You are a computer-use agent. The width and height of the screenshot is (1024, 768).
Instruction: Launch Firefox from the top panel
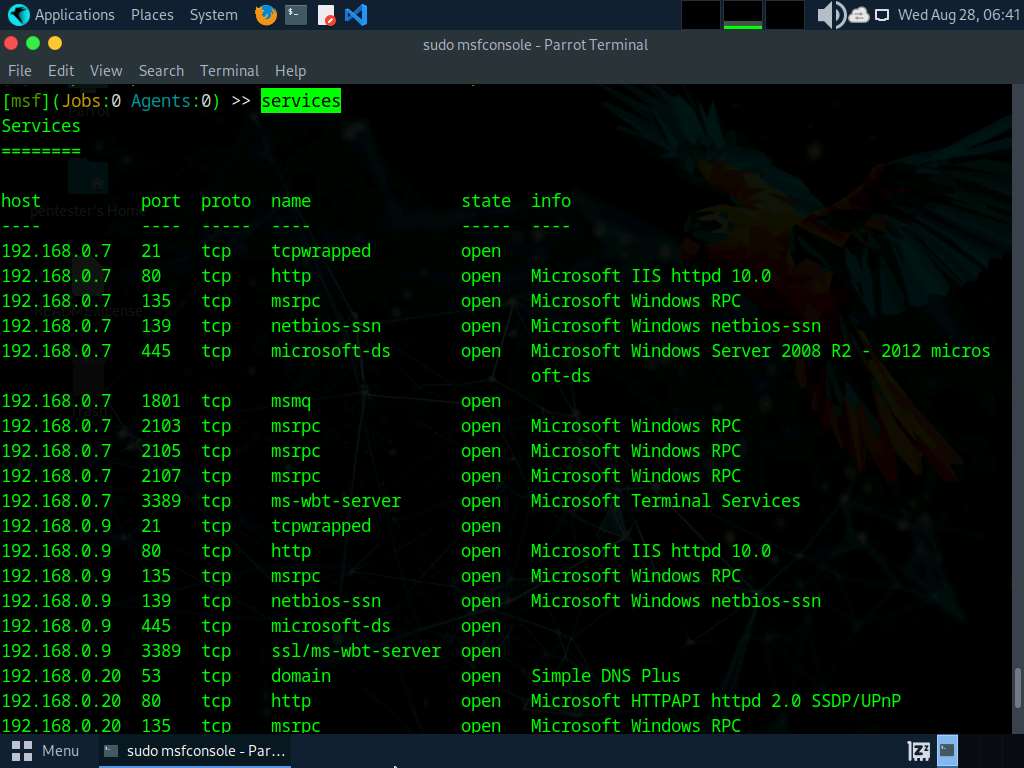266,14
